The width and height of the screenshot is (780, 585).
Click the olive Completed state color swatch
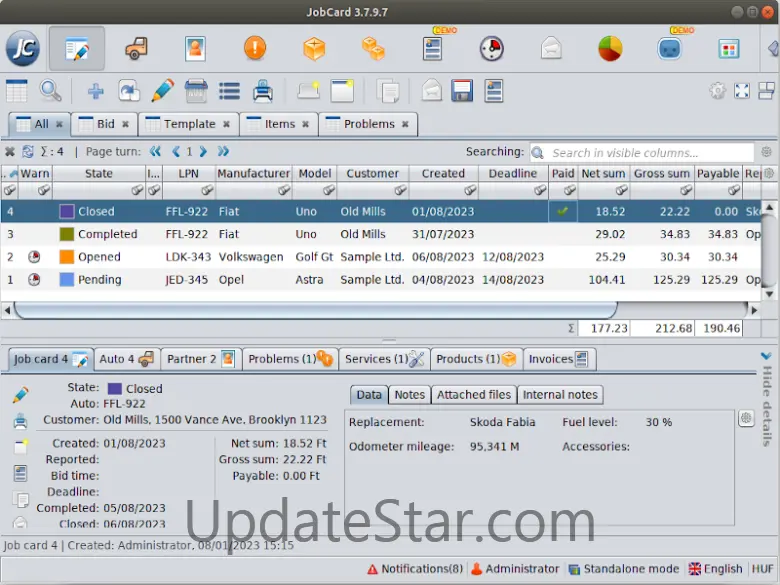click(67, 234)
